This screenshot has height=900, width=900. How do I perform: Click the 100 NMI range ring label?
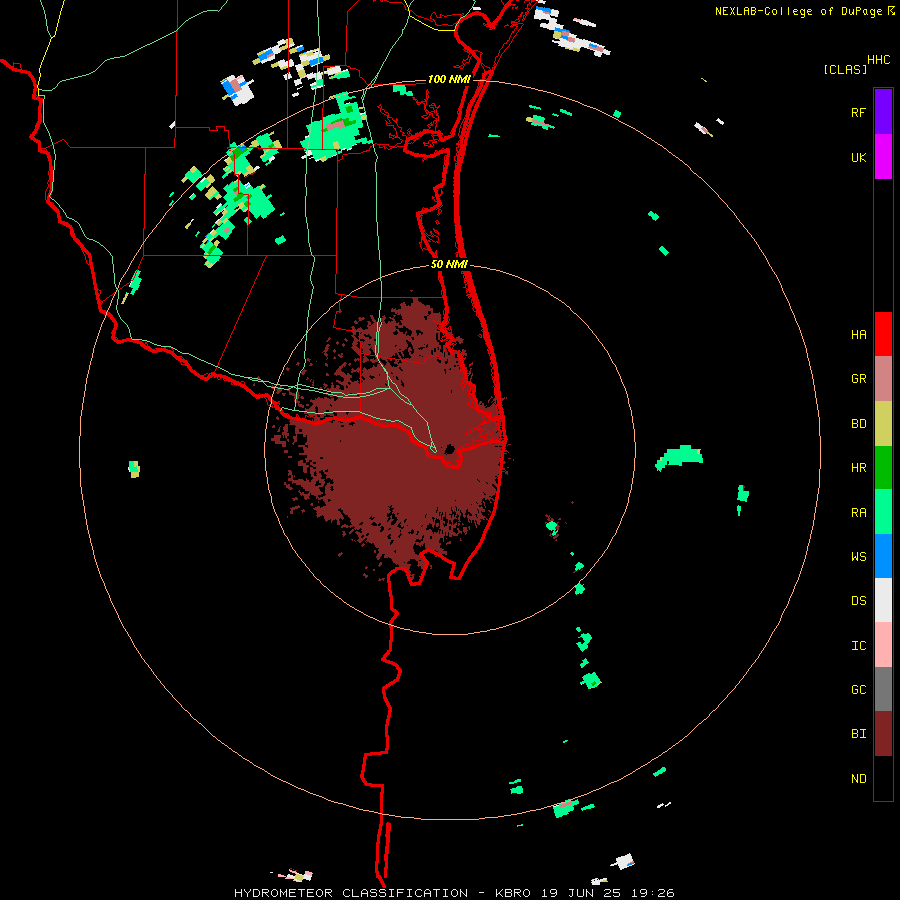coord(448,79)
